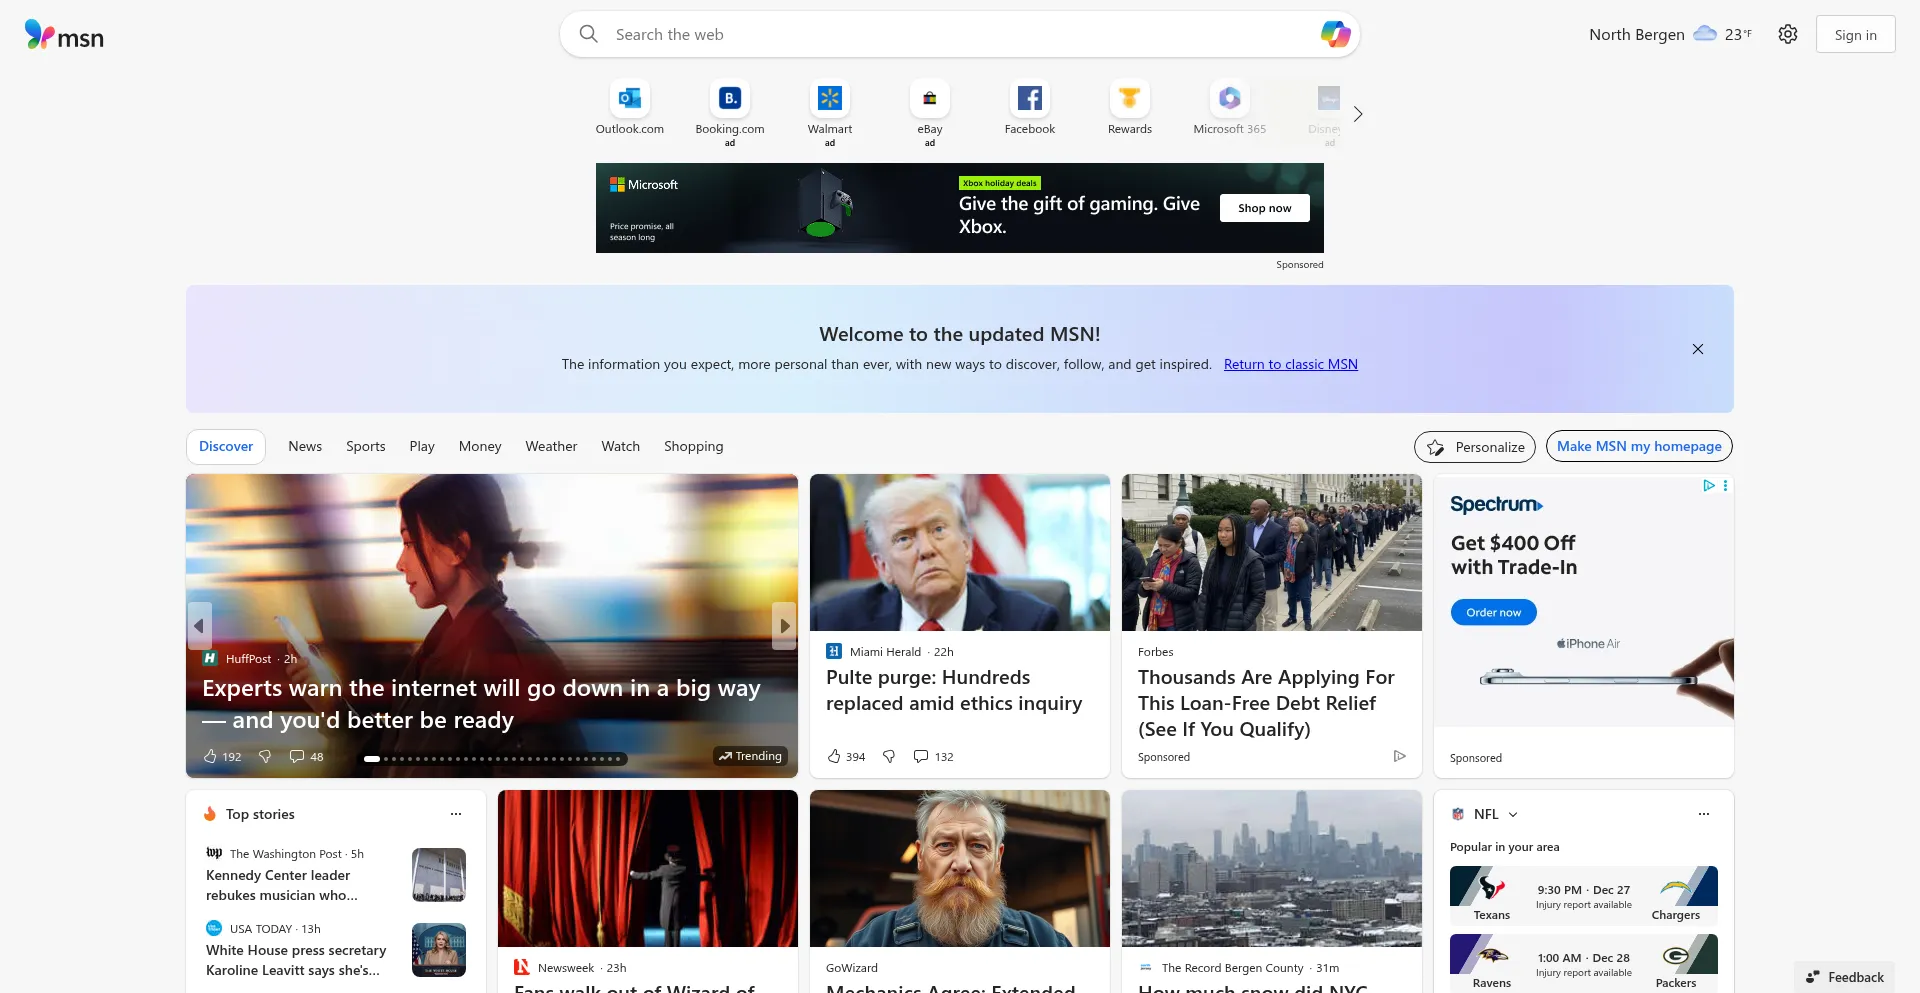Screen dimensions: 1920x993
Task: Click inside the Search the web field
Action: point(900,33)
